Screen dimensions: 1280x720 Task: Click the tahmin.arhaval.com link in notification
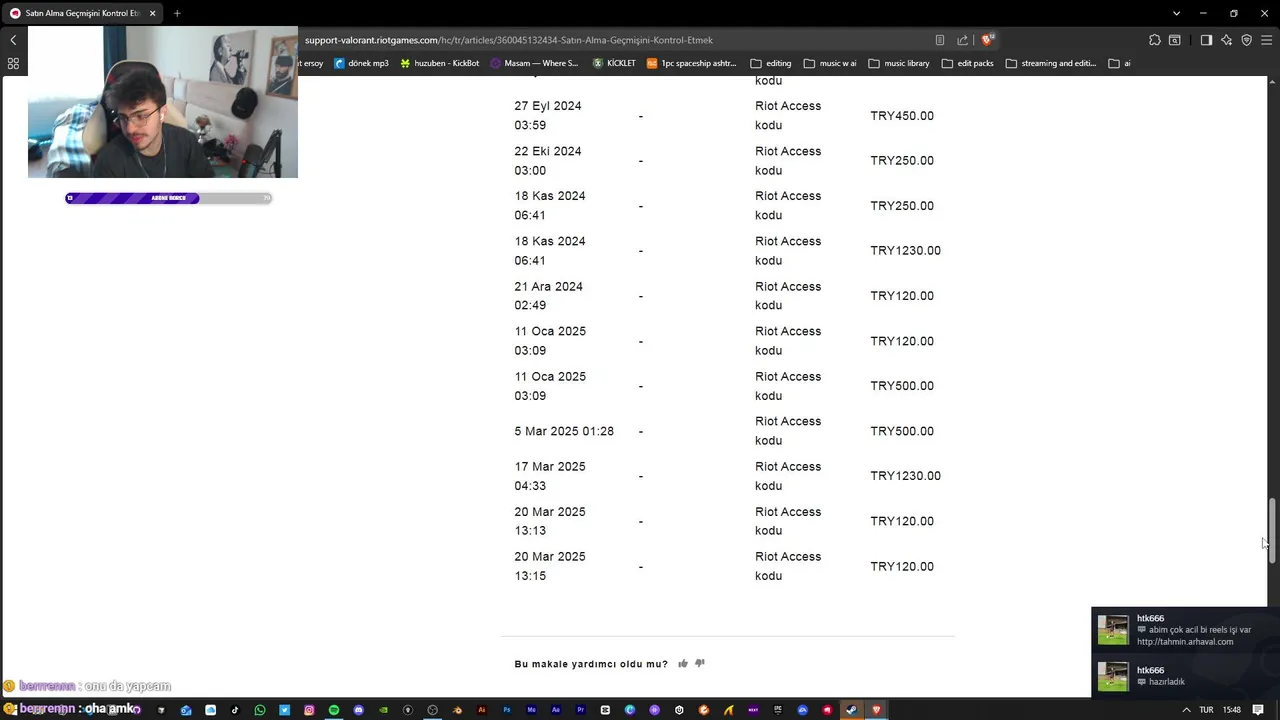point(1185,642)
